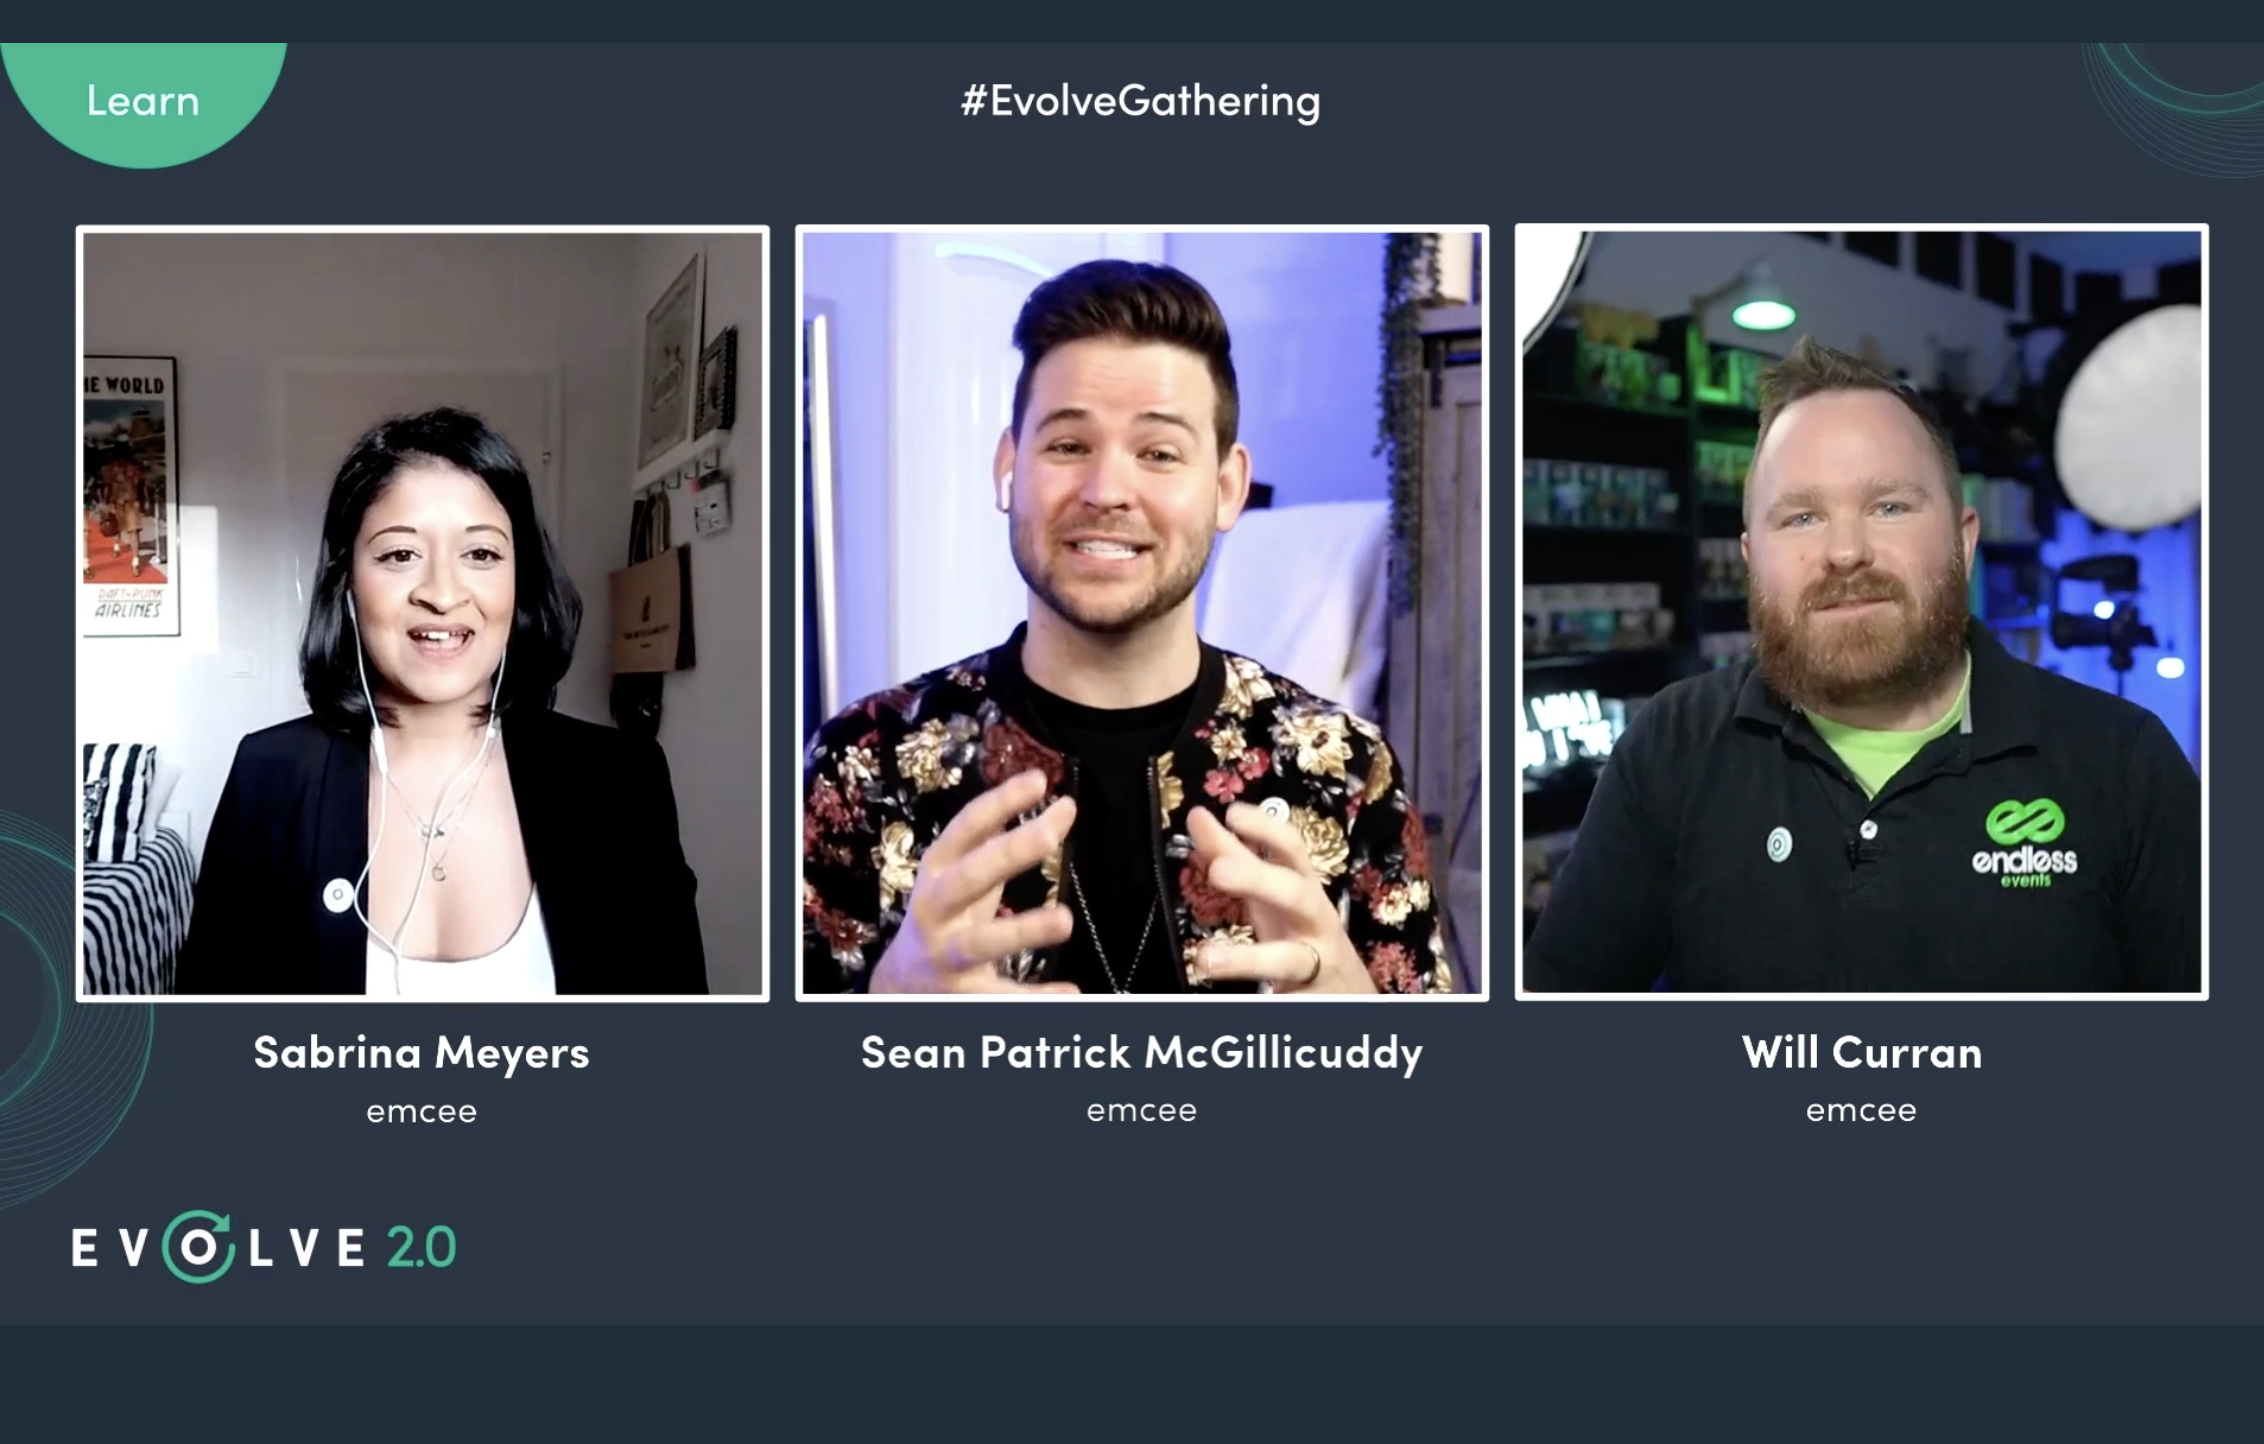Screen dimensions: 2264x1444
Task: Click the #EvolveGathering hashtag text
Action: coord(1140,102)
